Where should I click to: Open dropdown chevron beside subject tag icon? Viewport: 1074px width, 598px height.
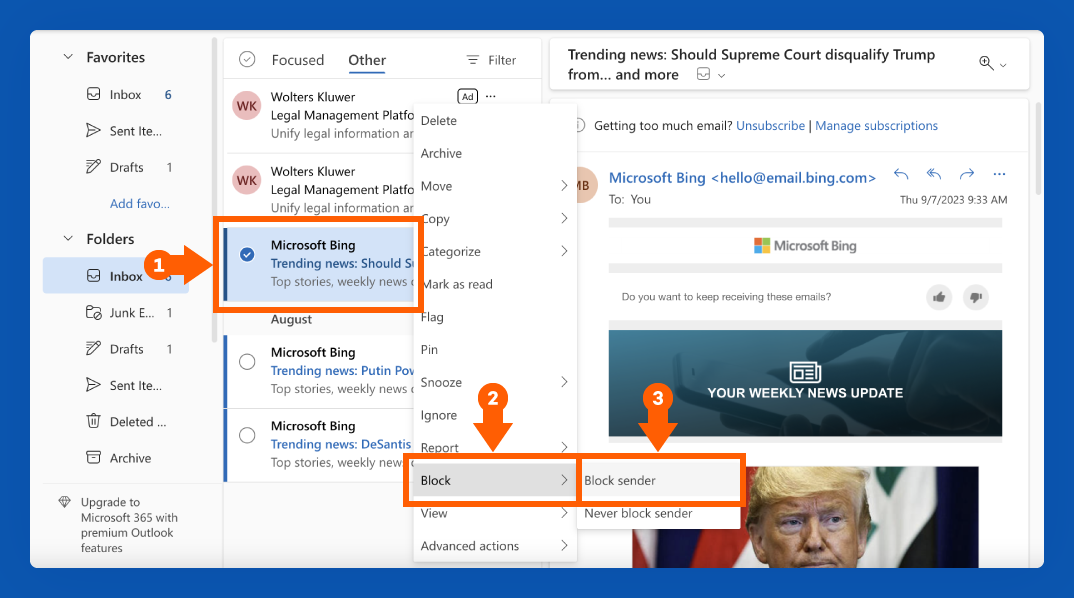pos(721,75)
